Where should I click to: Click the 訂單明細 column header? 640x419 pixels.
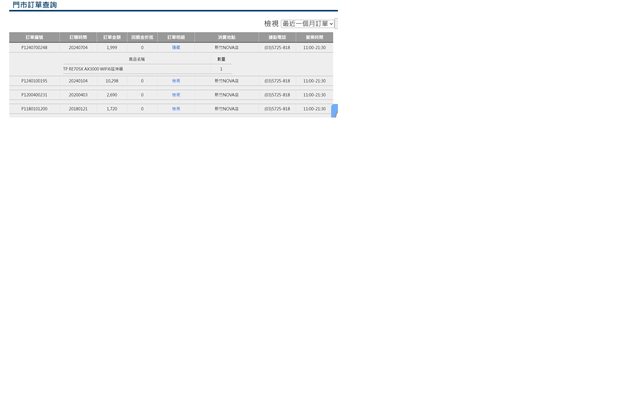176,37
